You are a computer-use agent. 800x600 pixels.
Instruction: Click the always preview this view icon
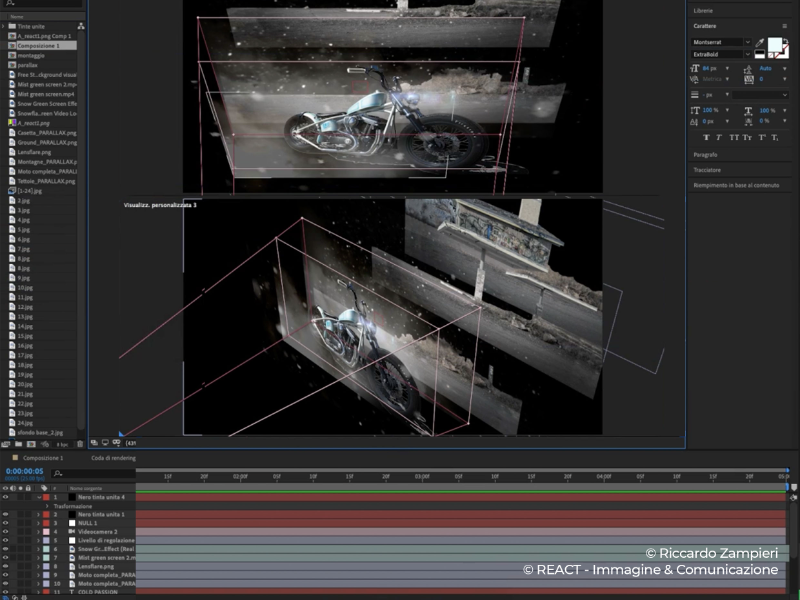point(94,443)
